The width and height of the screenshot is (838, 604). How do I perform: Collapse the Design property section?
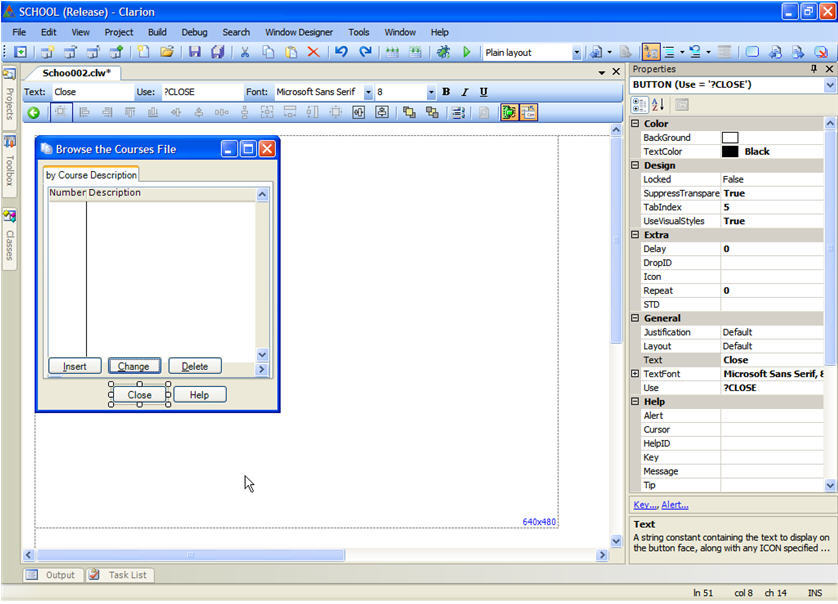[x=635, y=165]
